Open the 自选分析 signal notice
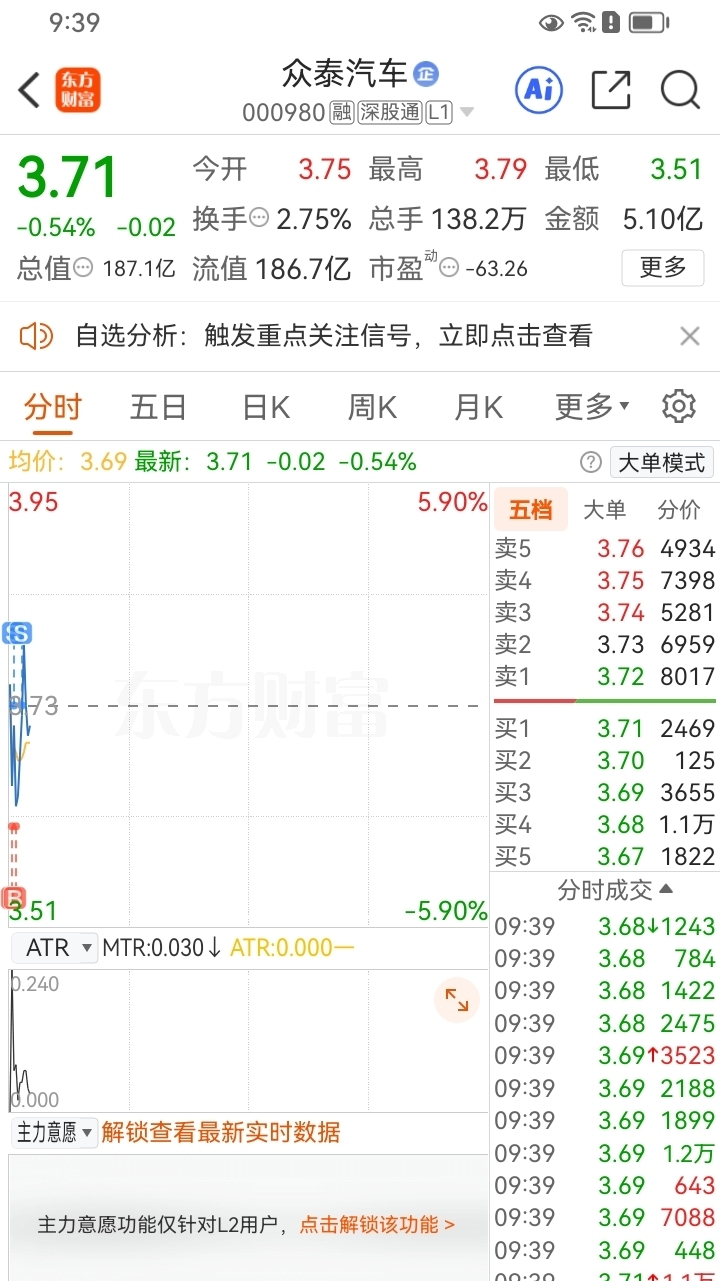The image size is (720, 1281). click(x=334, y=336)
